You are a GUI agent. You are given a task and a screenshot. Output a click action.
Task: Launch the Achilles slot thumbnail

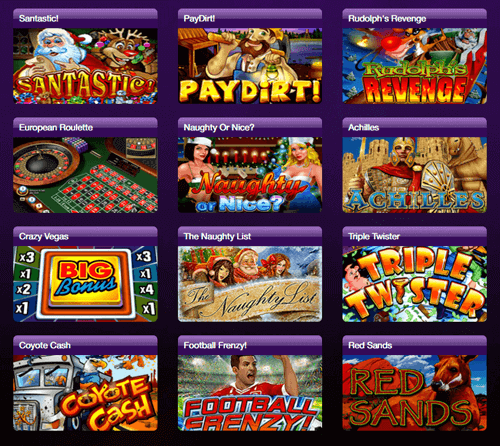[x=415, y=175]
